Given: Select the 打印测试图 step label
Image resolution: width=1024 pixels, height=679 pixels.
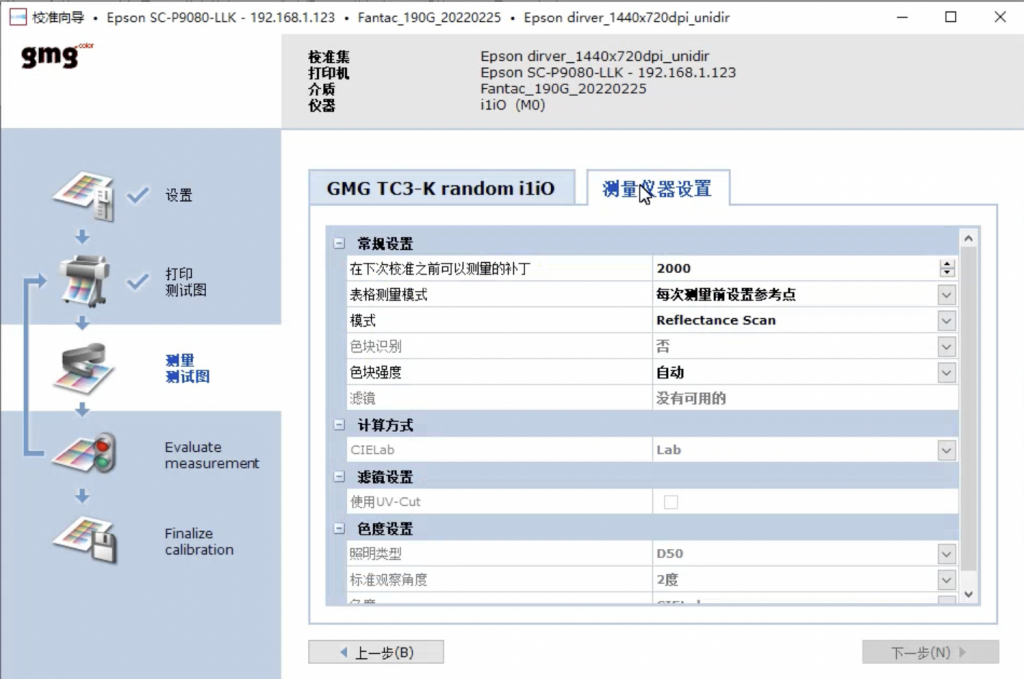Looking at the screenshot, I should (186, 282).
